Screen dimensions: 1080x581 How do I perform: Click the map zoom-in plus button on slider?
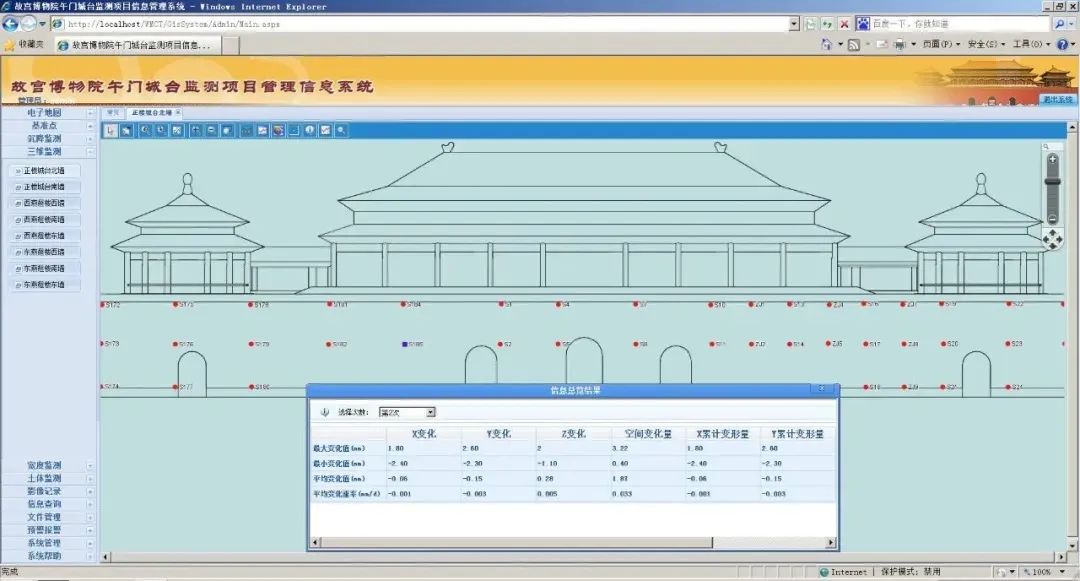1052,159
